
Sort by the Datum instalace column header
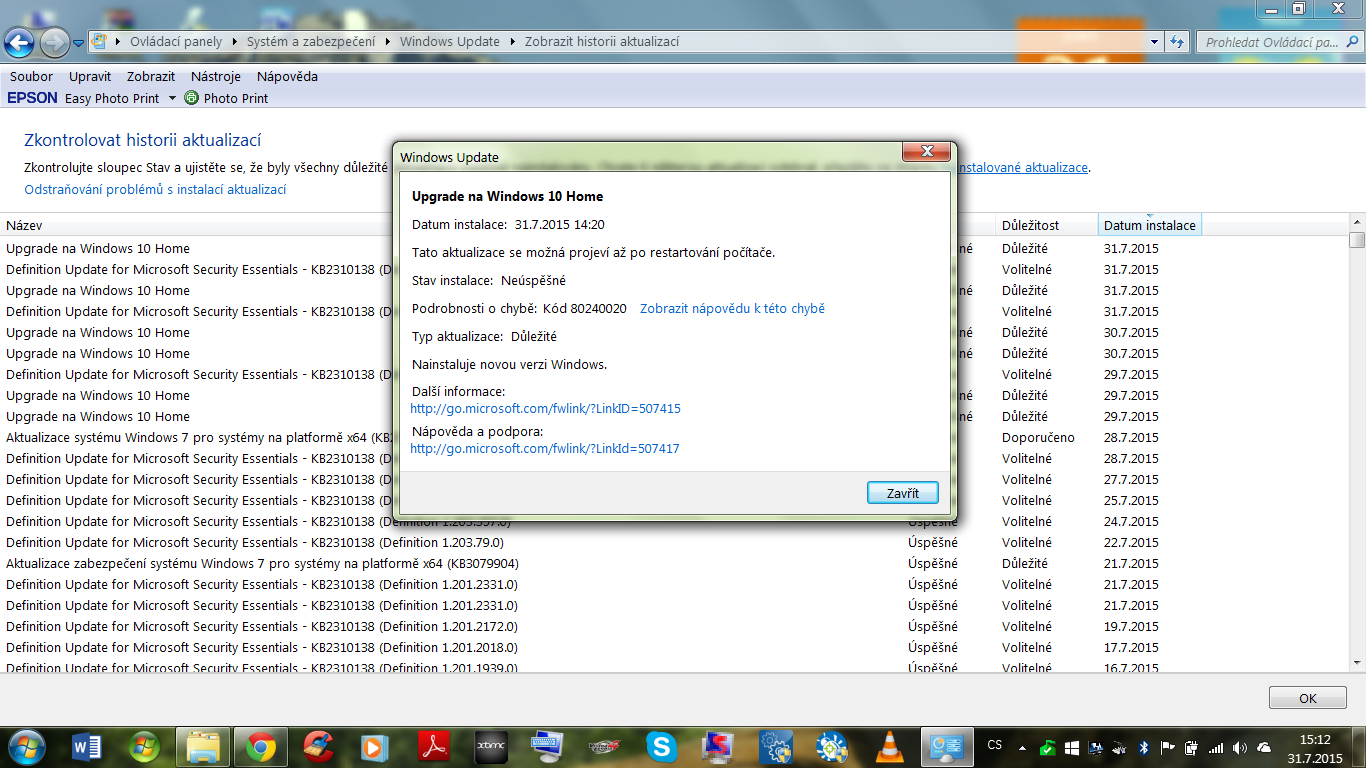(1150, 226)
